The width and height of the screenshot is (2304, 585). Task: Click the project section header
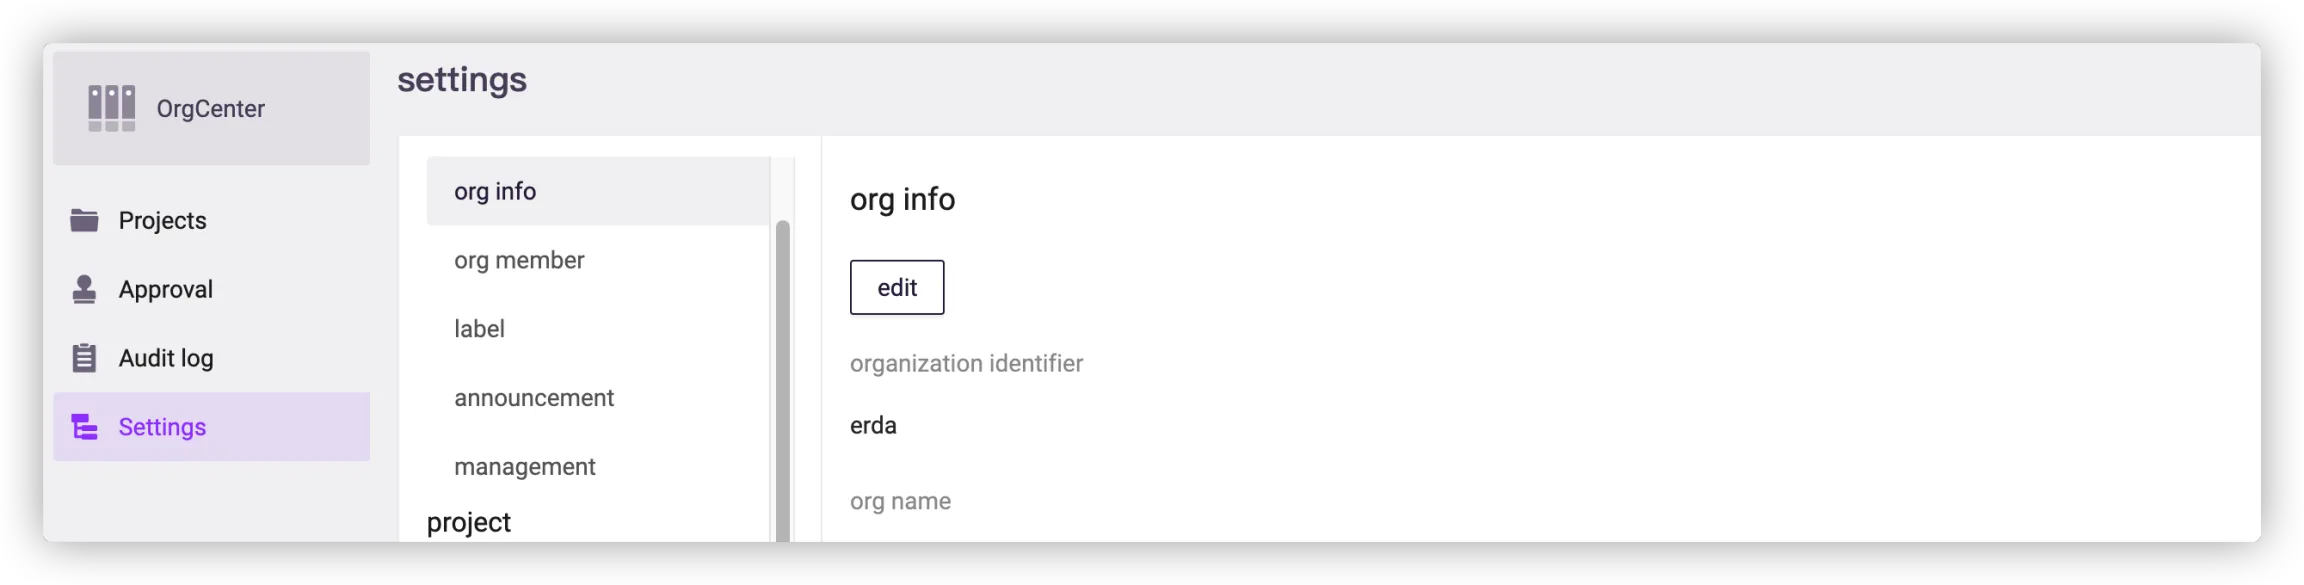click(x=468, y=522)
